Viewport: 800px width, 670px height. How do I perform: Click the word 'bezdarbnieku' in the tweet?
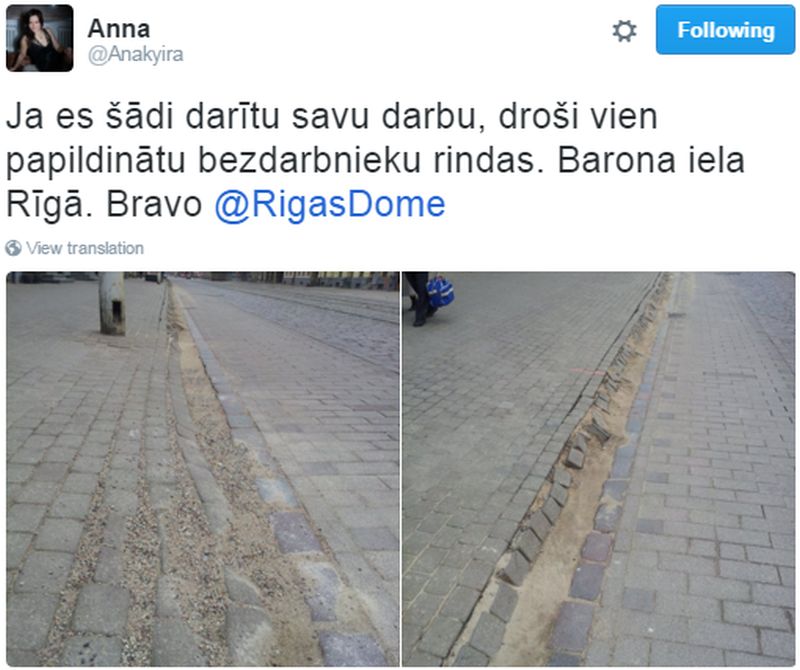click(309, 162)
